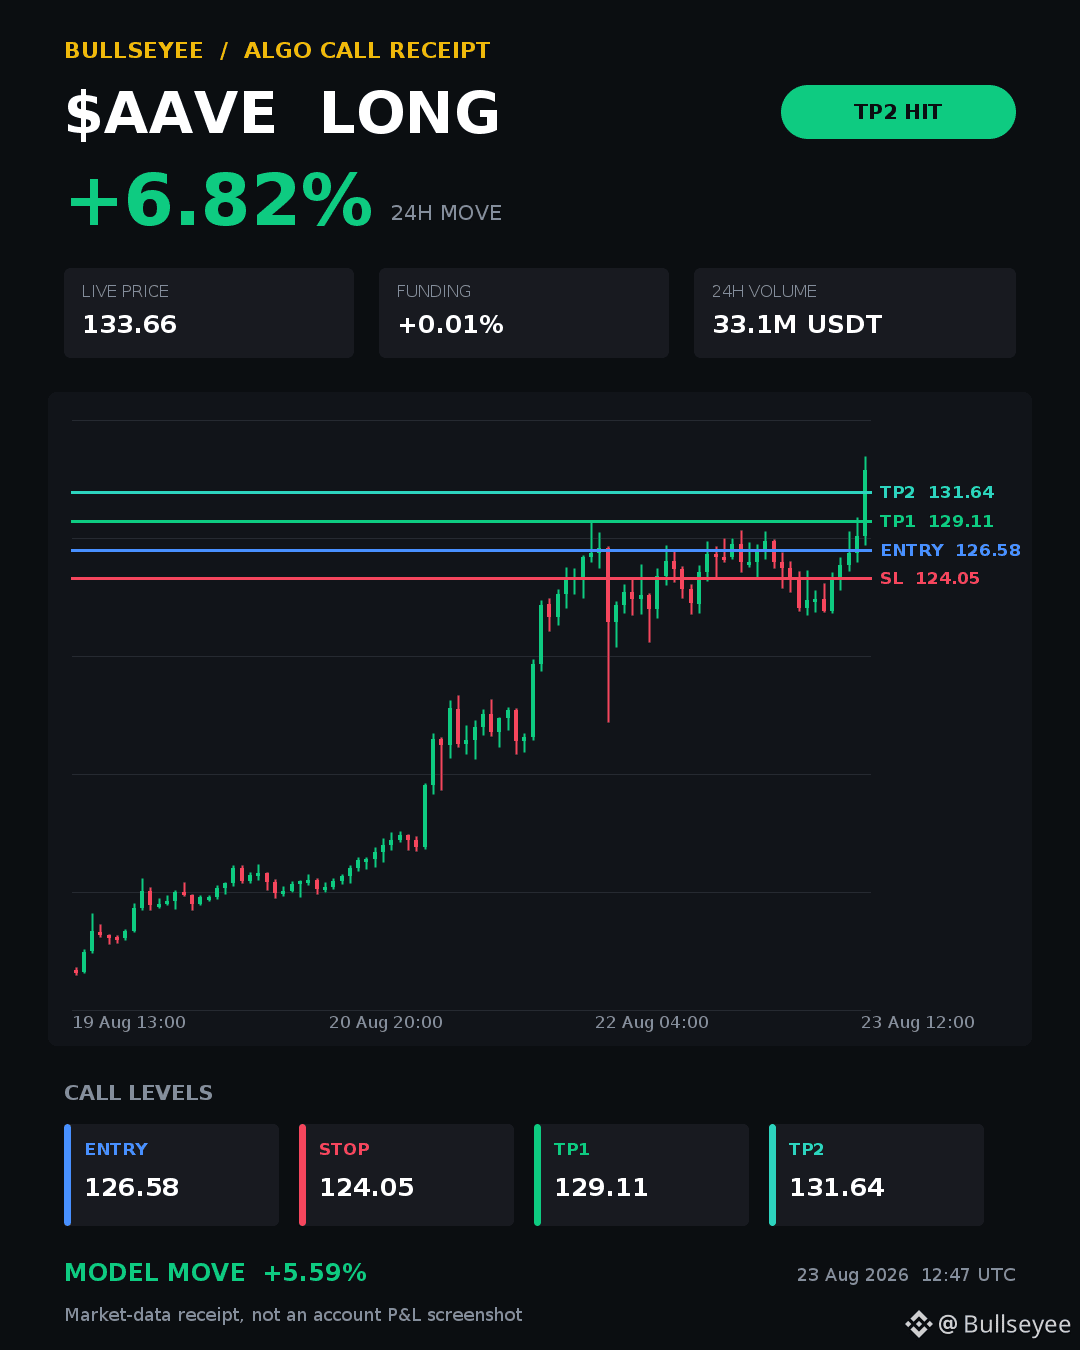Screen dimensions: 1080x1350
Task: Click the tall red wick candle near 22 Aug
Action: coord(608,634)
